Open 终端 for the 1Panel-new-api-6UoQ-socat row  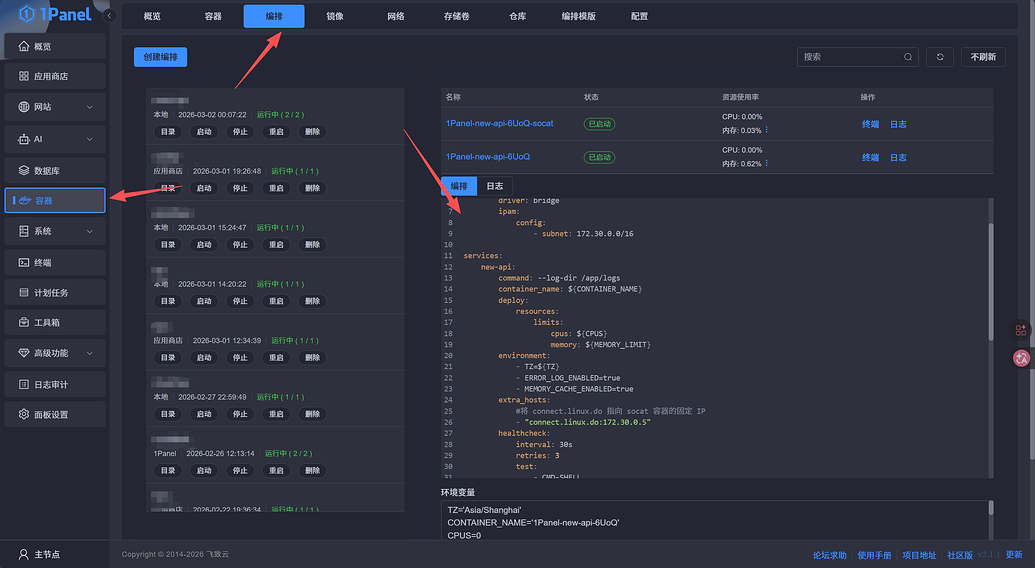[x=871, y=124]
